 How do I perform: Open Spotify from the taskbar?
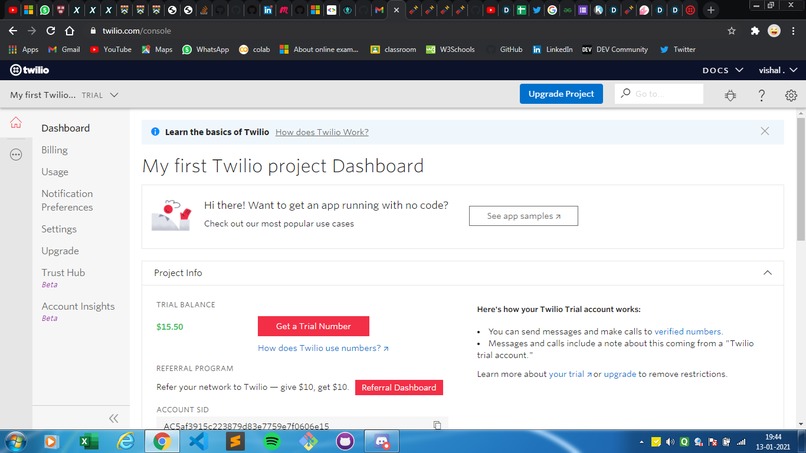(x=271, y=441)
